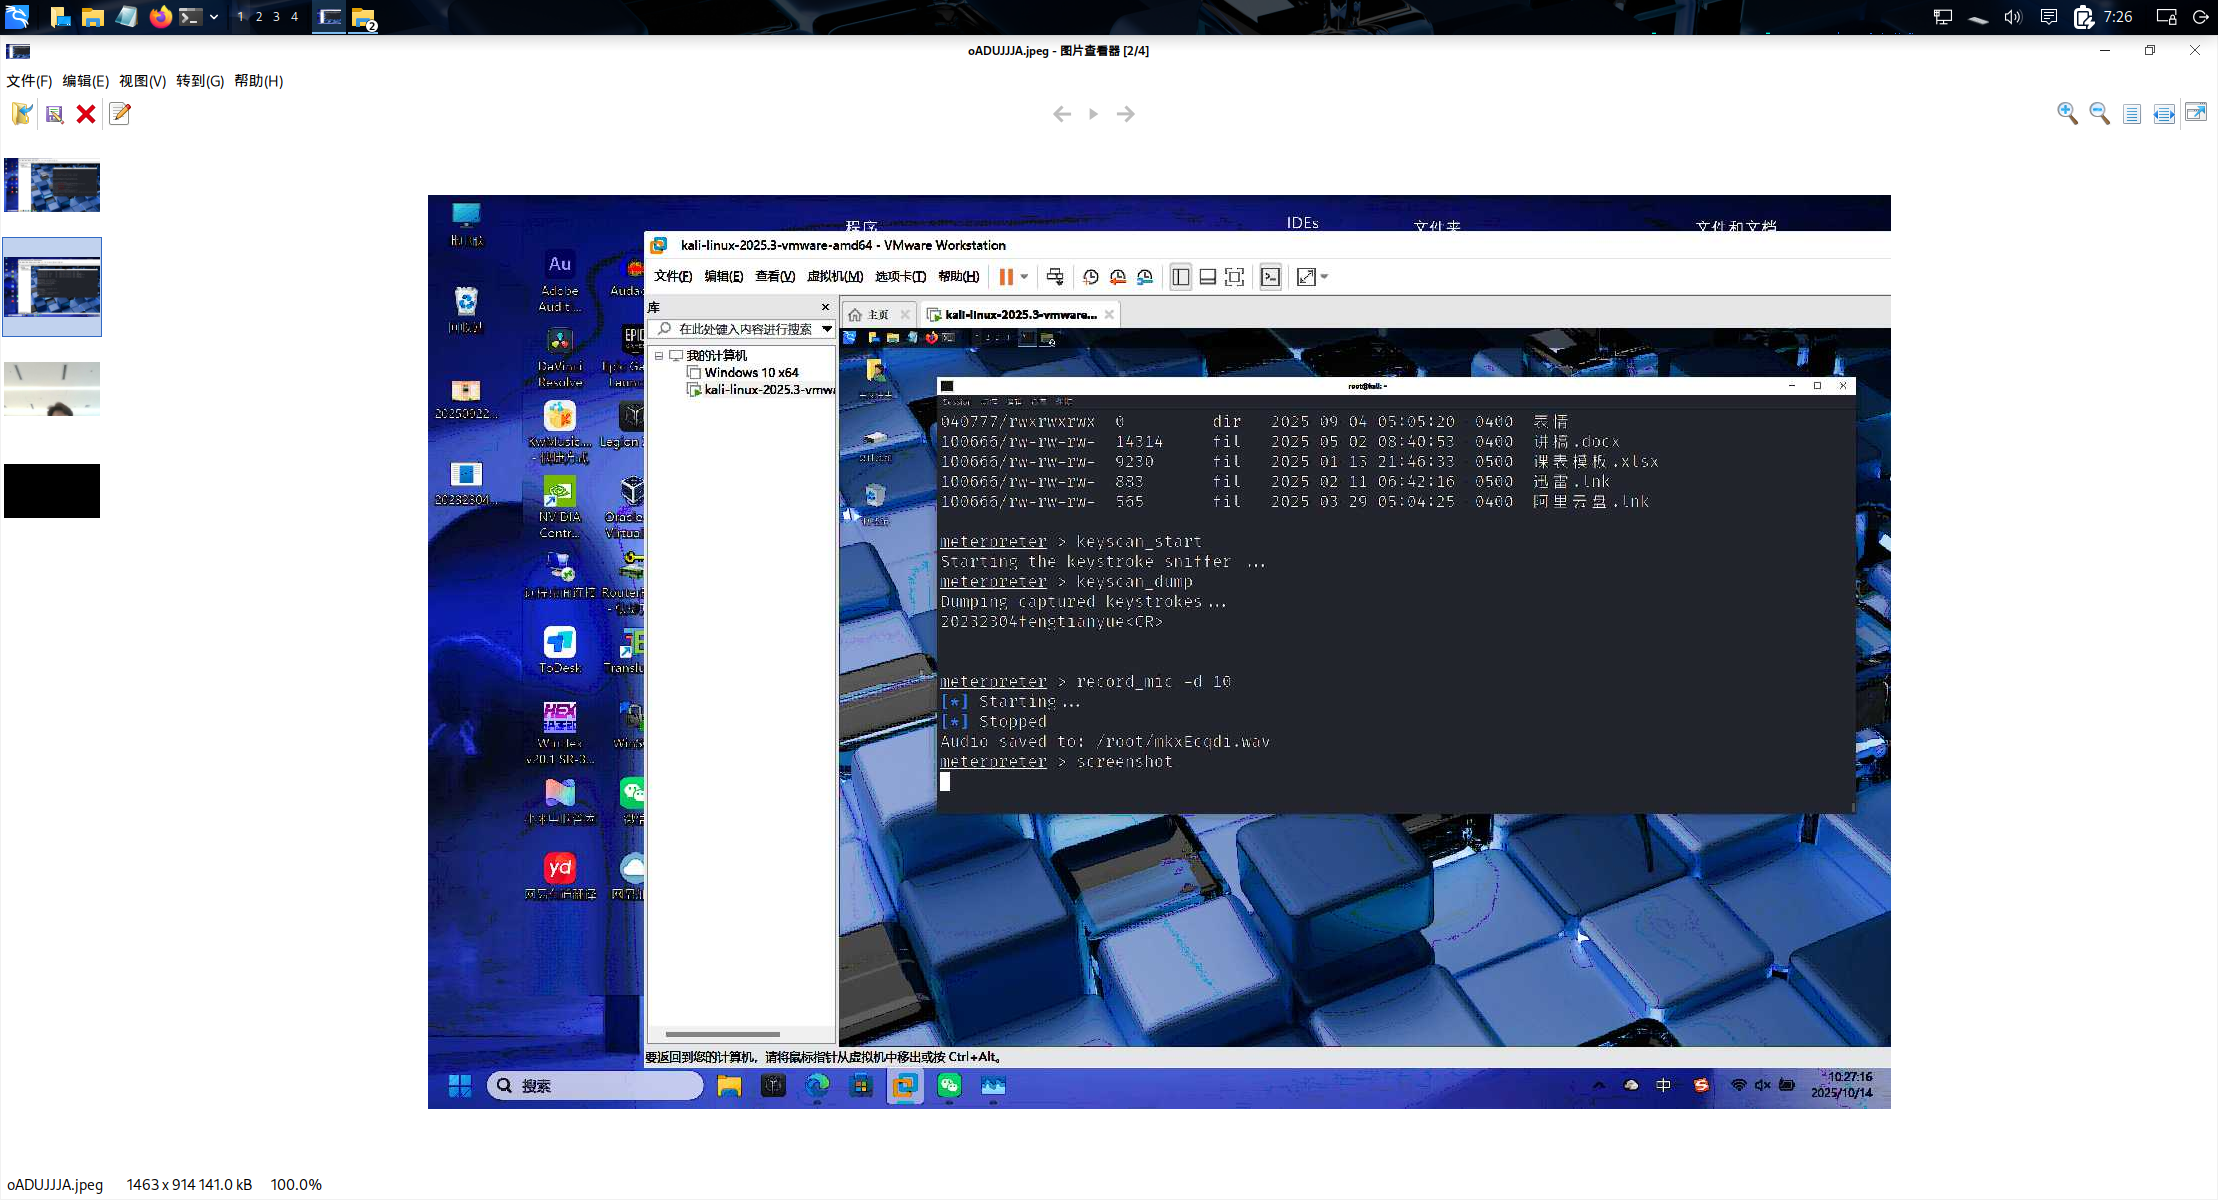
Task: Click the normal size view icon
Action: 2132,114
